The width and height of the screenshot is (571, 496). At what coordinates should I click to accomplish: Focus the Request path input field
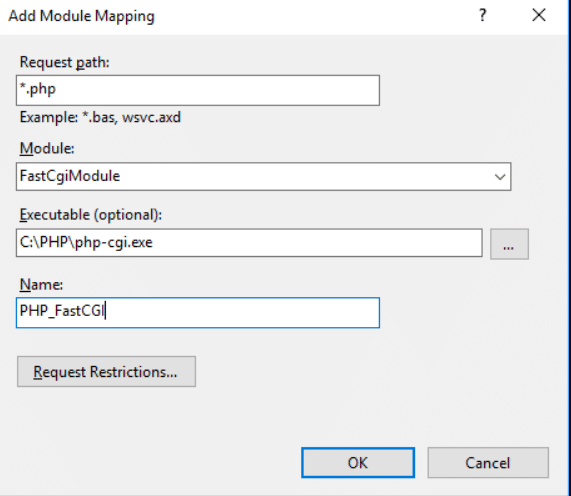point(198,90)
